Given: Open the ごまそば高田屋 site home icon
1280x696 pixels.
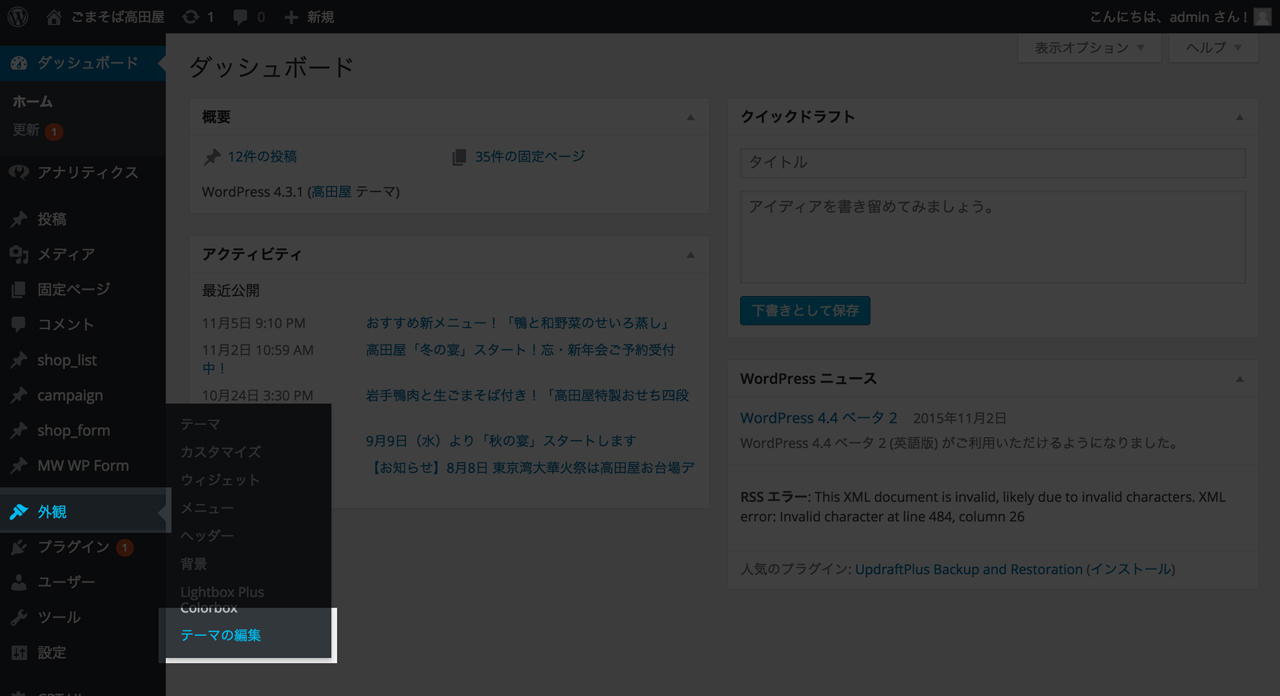Looking at the screenshot, I should tap(54, 17).
